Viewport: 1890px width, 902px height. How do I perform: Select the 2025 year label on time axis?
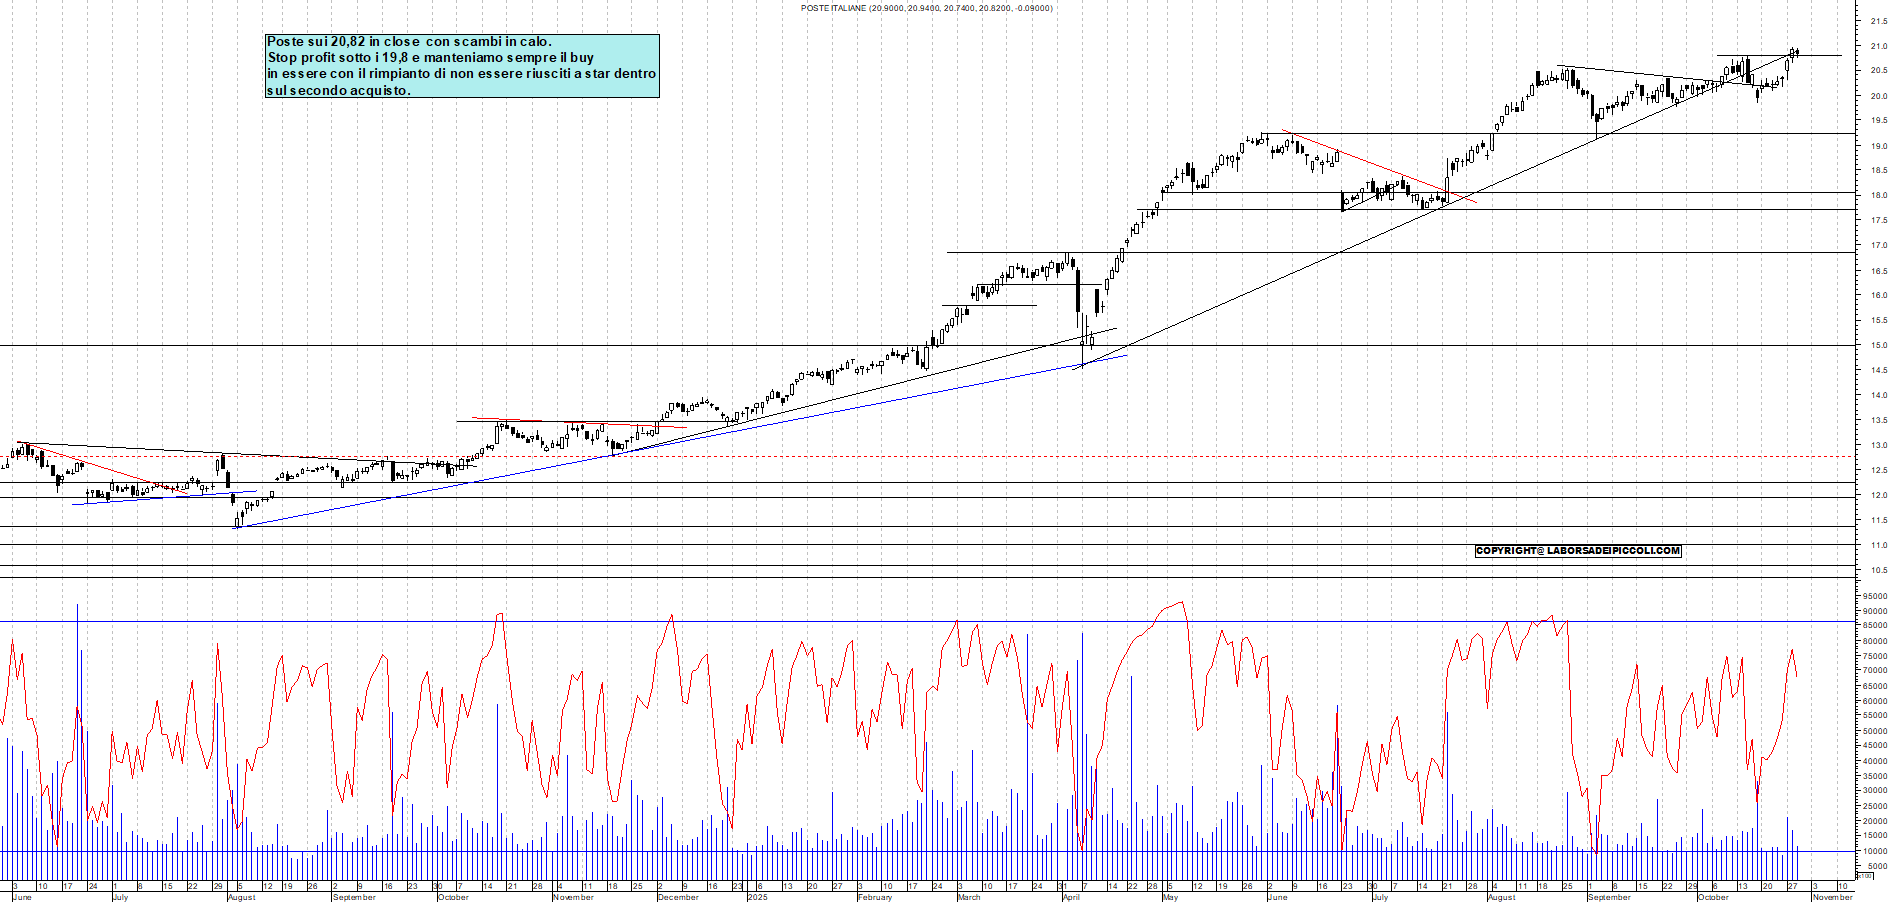[x=758, y=897]
